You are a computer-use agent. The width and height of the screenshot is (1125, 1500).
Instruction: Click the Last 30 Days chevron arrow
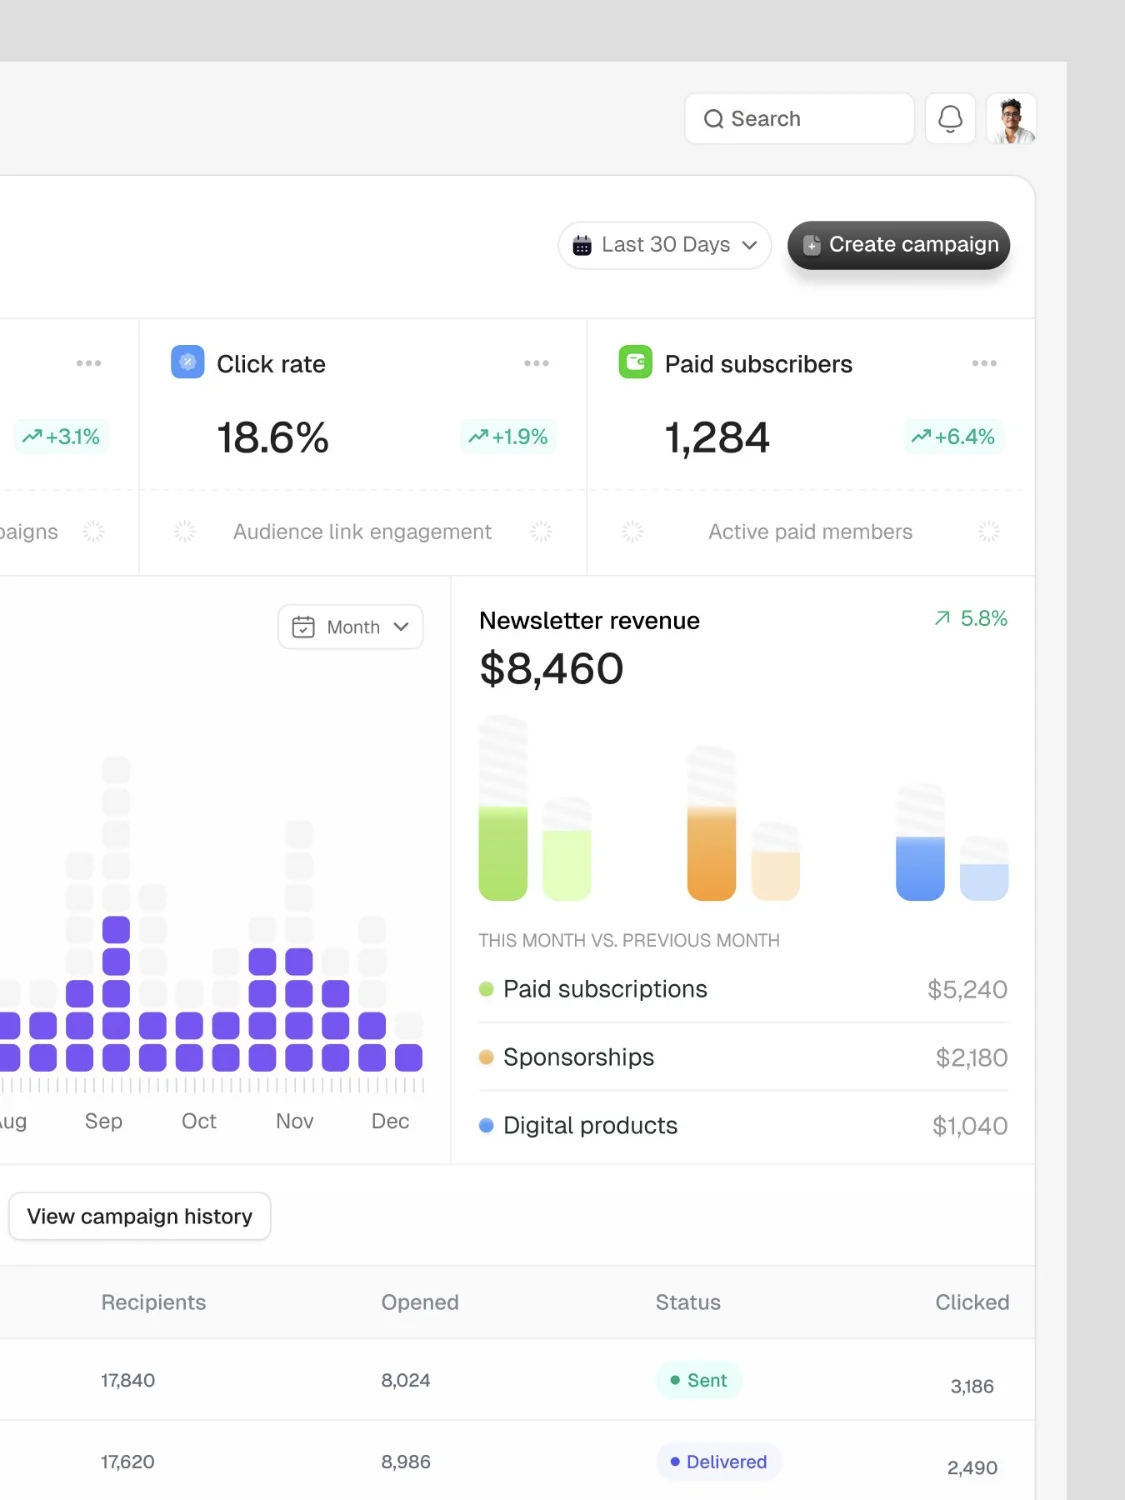pyautogui.click(x=749, y=245)
